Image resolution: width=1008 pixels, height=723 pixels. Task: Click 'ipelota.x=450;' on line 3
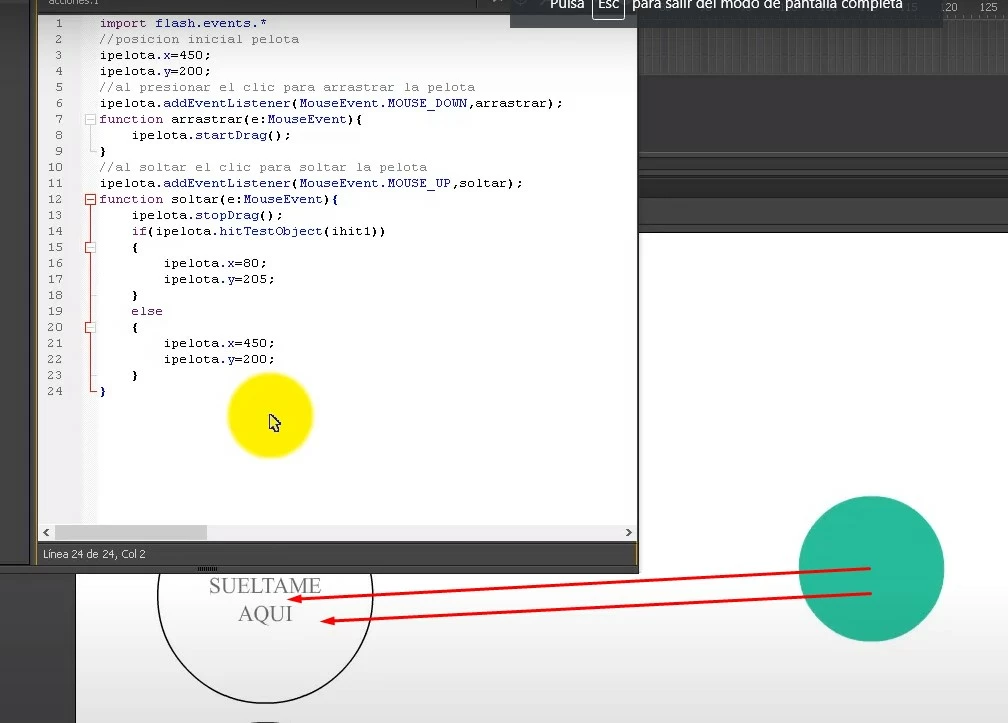pos(155,55)
